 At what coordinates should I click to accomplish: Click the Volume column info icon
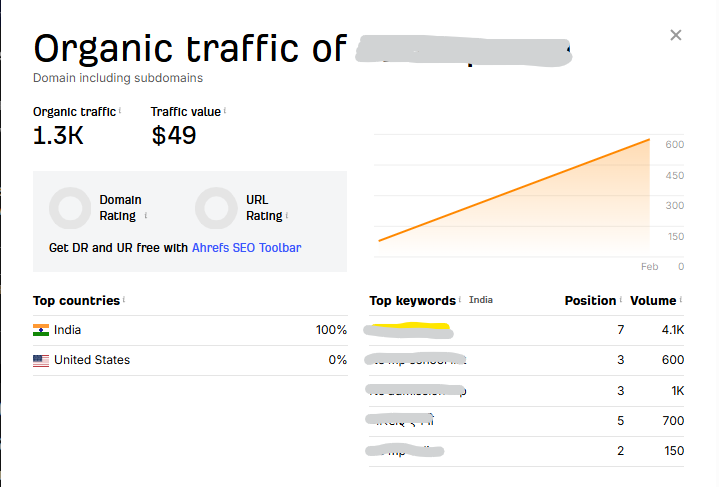681,300
